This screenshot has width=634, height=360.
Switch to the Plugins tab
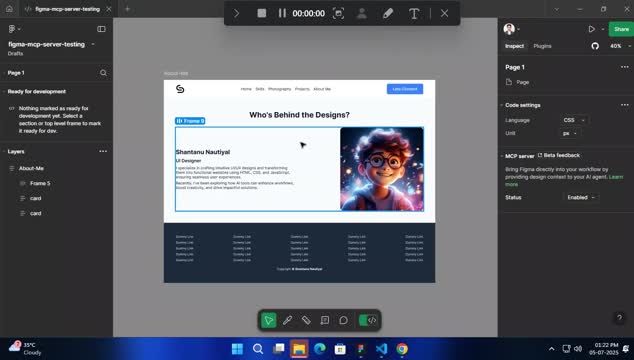[x=542, y=46]
